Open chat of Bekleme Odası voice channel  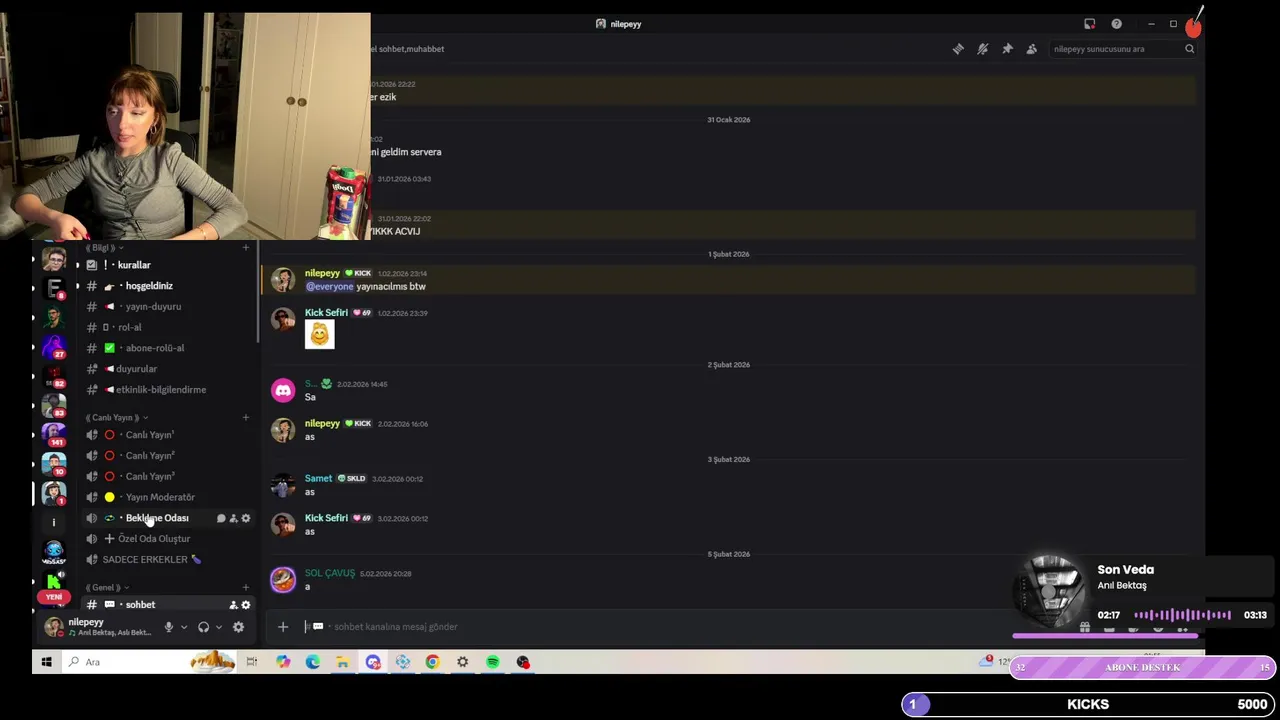coord(221,518)
